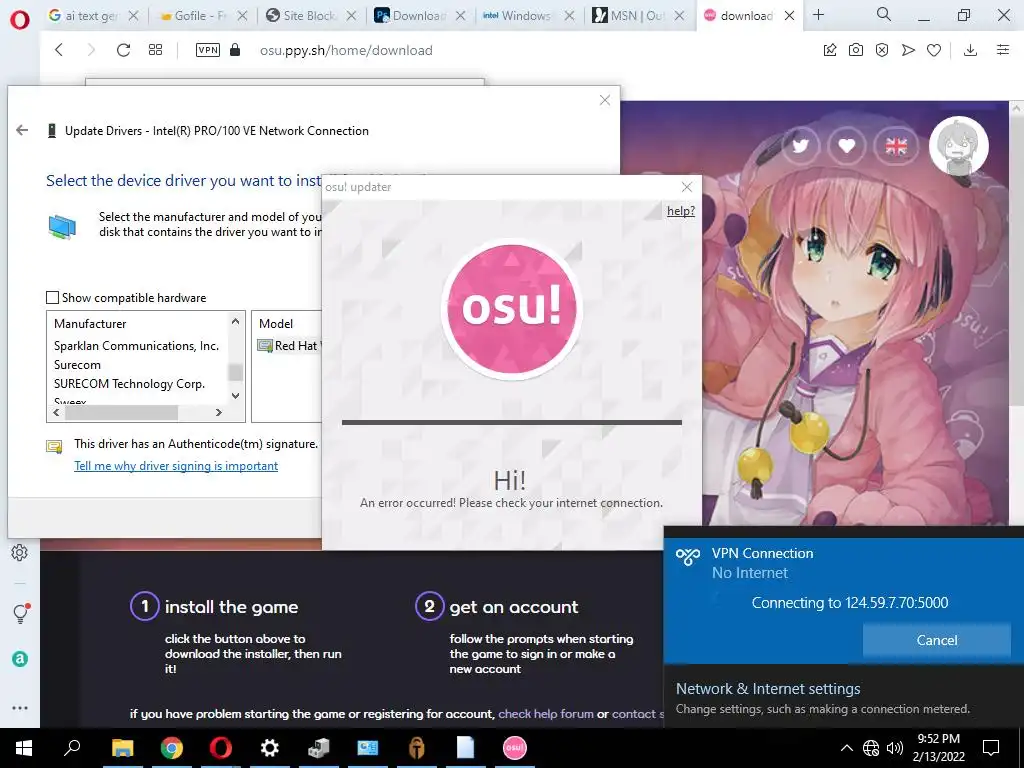Open volume control in system tray

click(895, 748)
